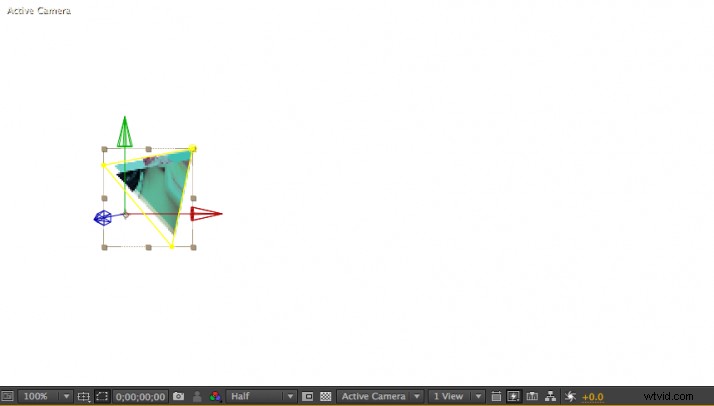Viewport: 714px width, 406px height.
Task: Click the green Y-axis arrow handle
Action: [125, 132]
